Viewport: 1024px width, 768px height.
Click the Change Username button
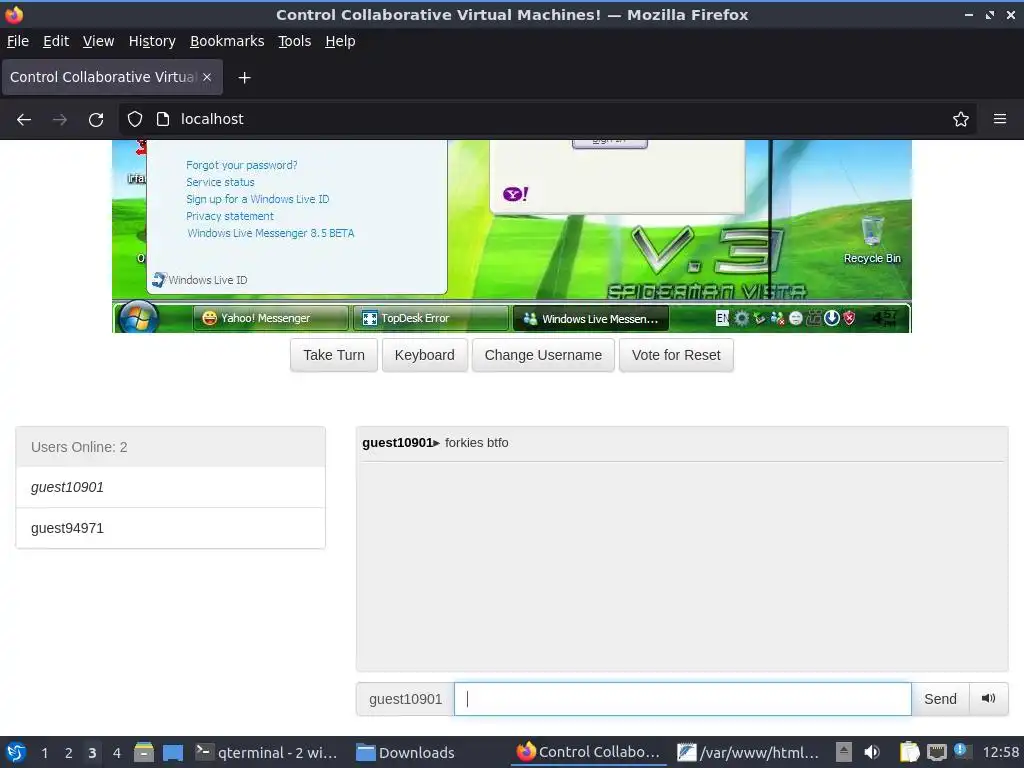pos(543,355)
